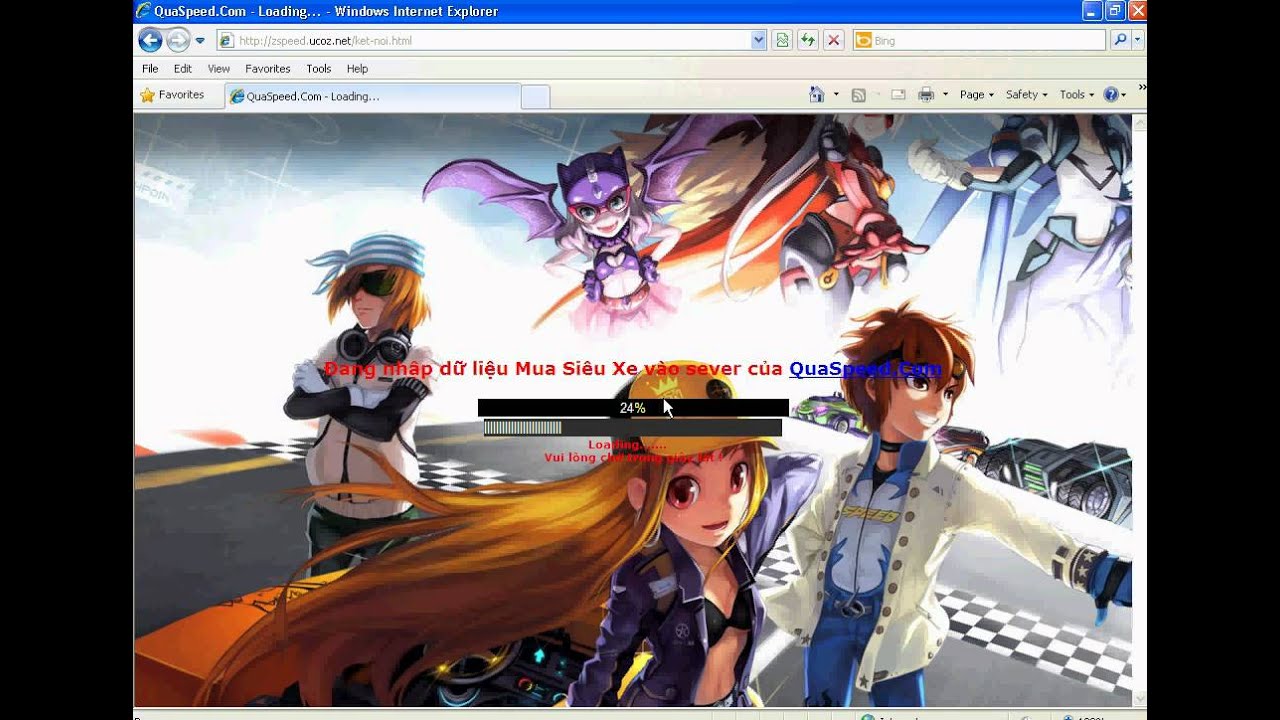Click the Print icon
Viewport: 1280px width, 720px height.
(926, 95)
